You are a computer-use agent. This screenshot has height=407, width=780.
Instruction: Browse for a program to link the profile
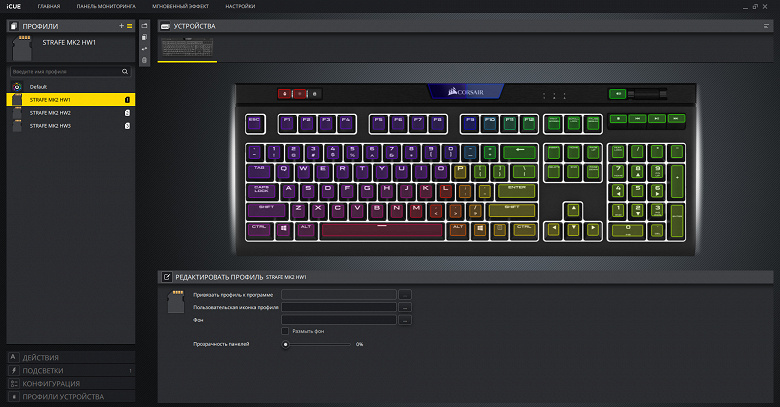pos(405,295)
